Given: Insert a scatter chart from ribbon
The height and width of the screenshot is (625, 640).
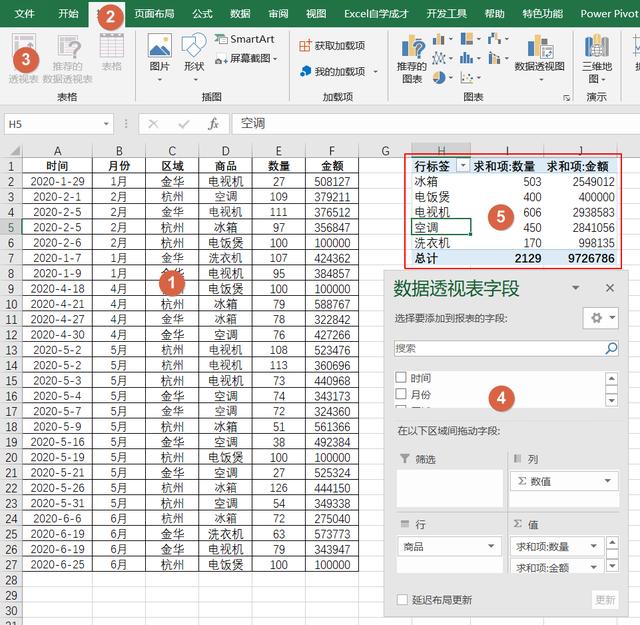Looking at the screenshot, I should tap(467, 77).
